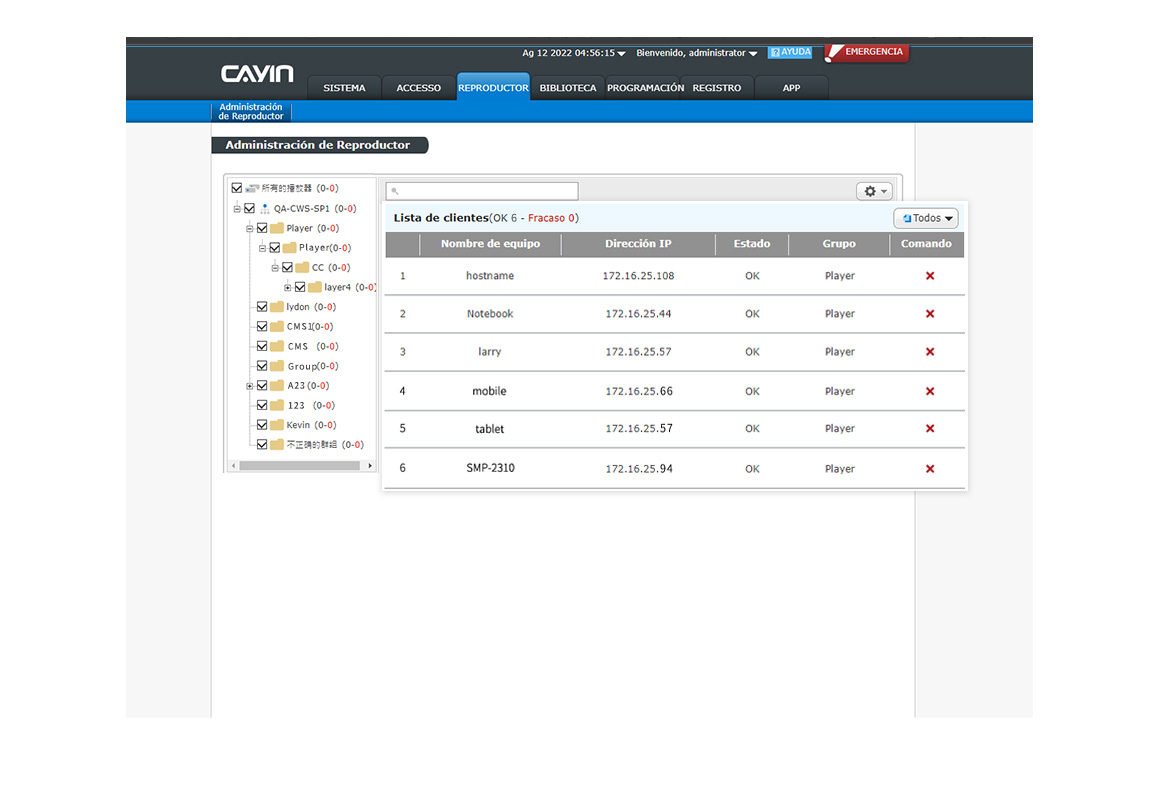Toggle the QA-CWS-SP1 checkbox

(250, 208)
